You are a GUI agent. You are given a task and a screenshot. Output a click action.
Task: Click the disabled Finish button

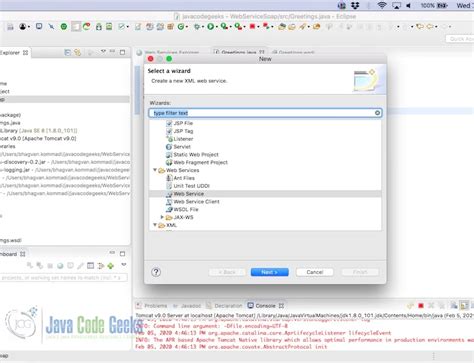coord(360,272)
